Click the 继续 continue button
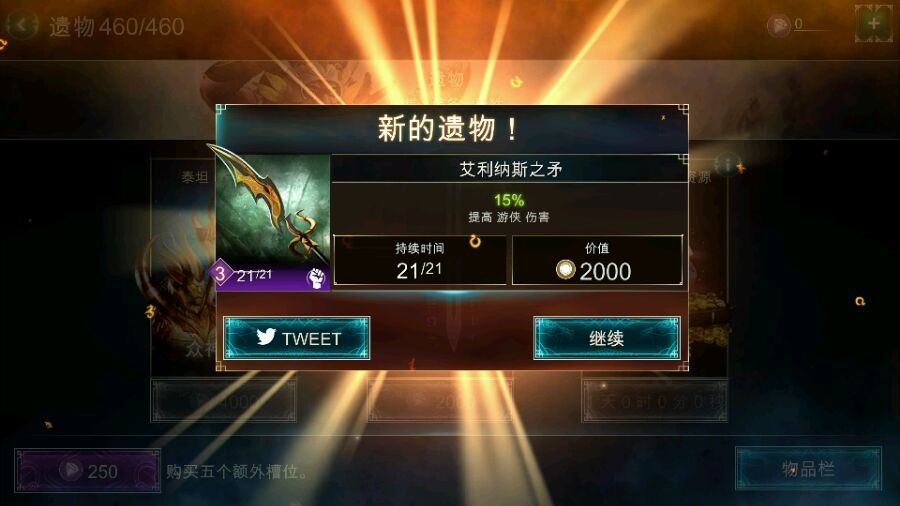This screenshot has height=506, width=900. tap(607, 338)
